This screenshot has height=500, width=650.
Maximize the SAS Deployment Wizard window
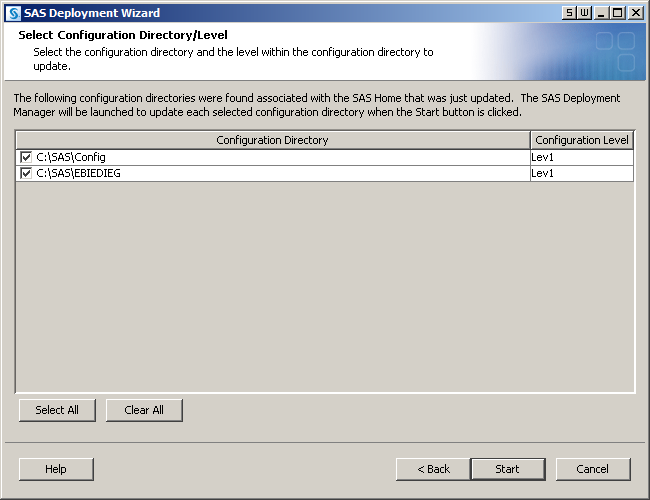617,13
